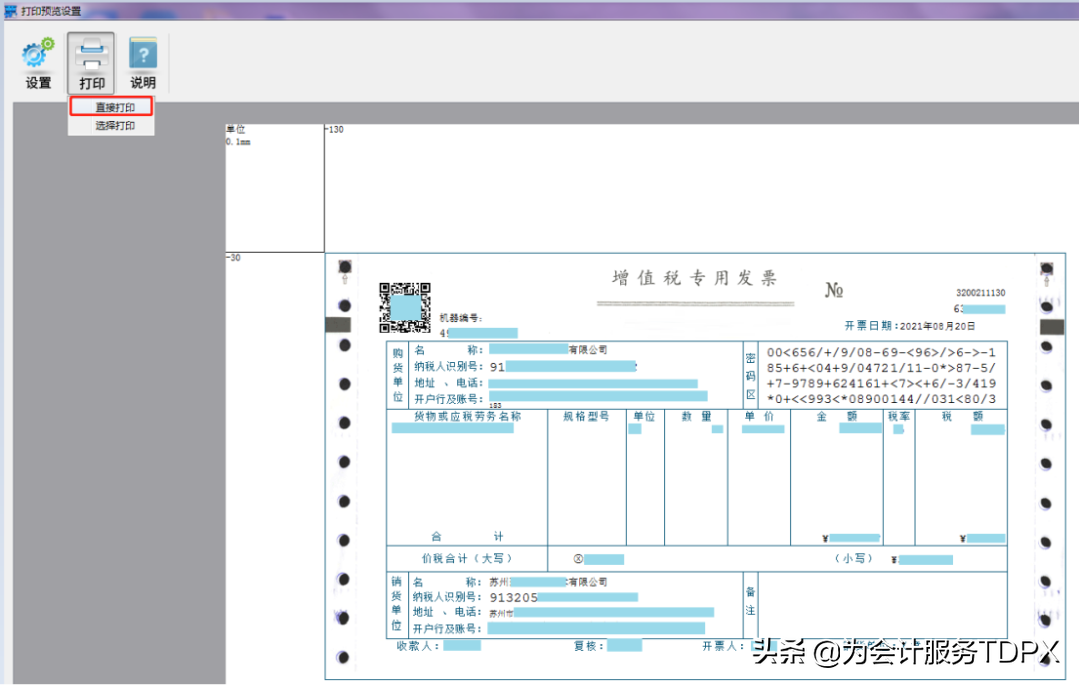
Task: Click the 增值税专用发票 invoice title
Action: point(694,278)
